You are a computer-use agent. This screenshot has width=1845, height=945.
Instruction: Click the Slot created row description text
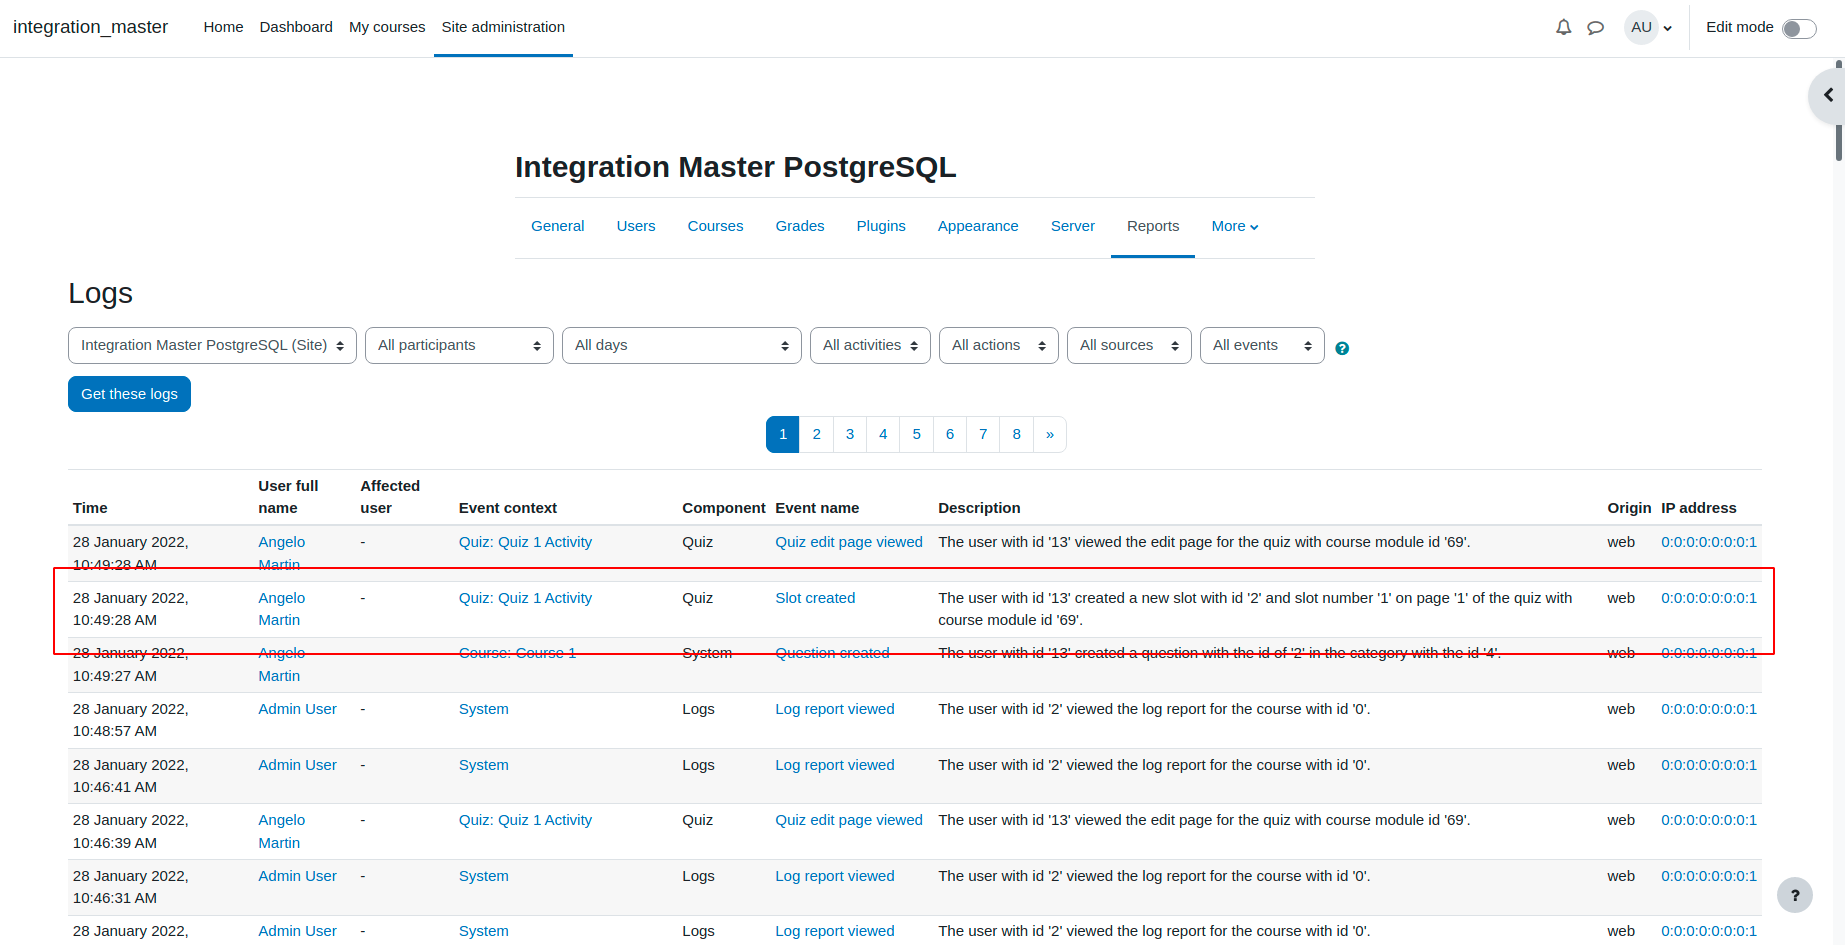tap(1255, 609)
